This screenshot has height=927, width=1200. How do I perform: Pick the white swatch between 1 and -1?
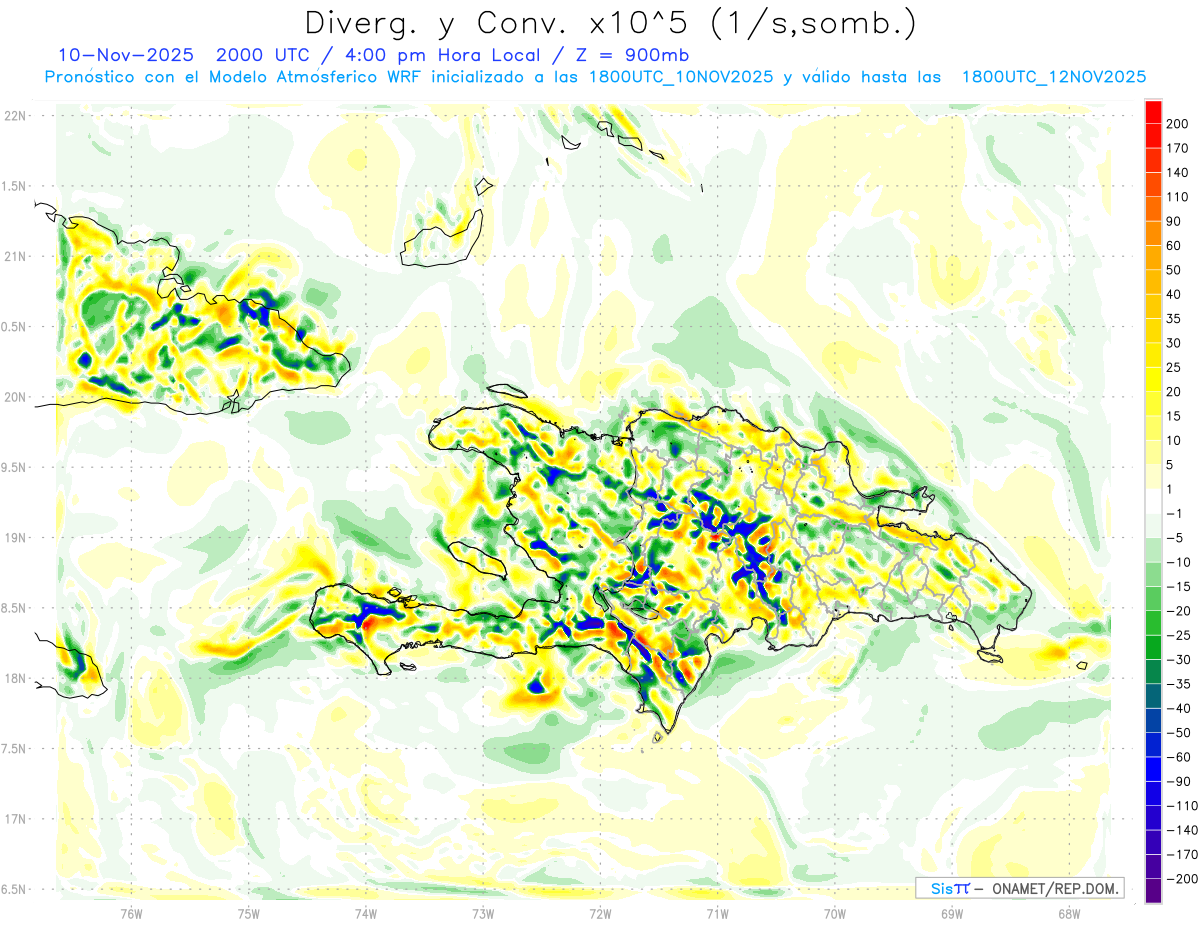pyautogui.click(x=1154, y=501)
